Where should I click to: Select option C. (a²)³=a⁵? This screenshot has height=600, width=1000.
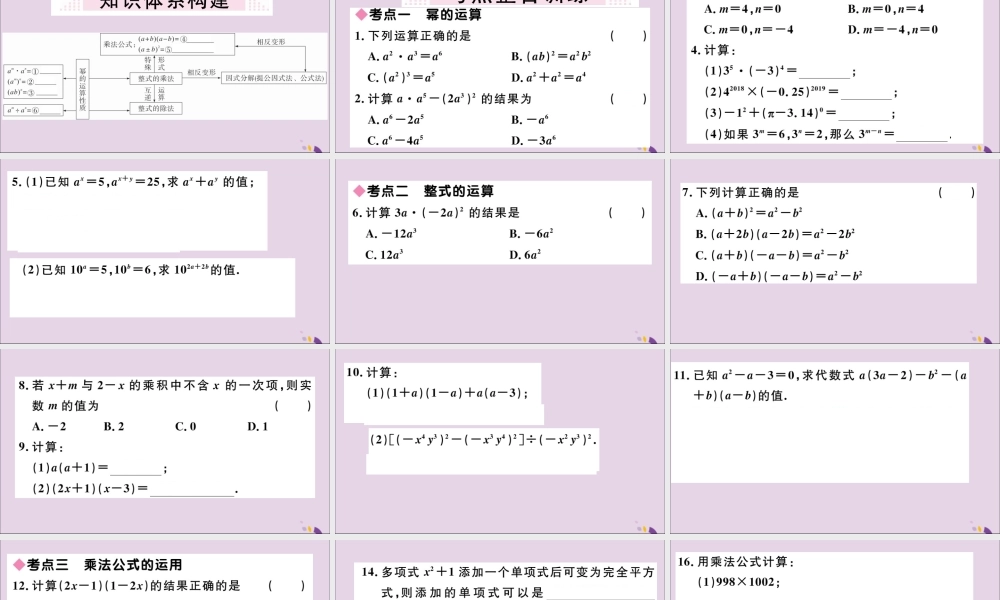click(x=401, y=77)
